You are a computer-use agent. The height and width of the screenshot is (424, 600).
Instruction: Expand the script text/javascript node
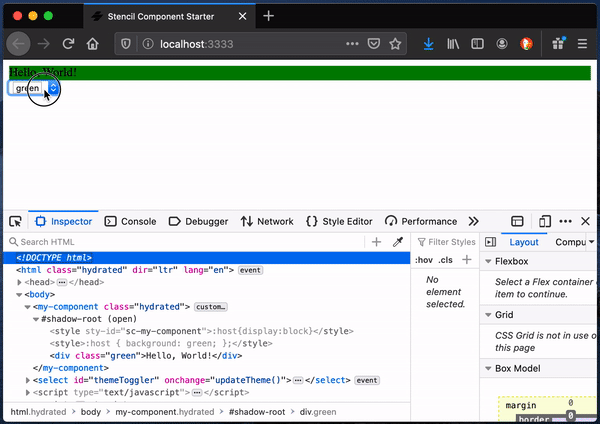28,393
